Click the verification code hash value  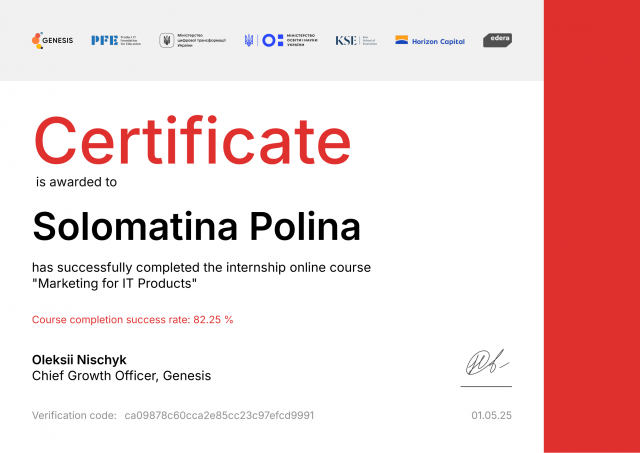pos(225,415)
